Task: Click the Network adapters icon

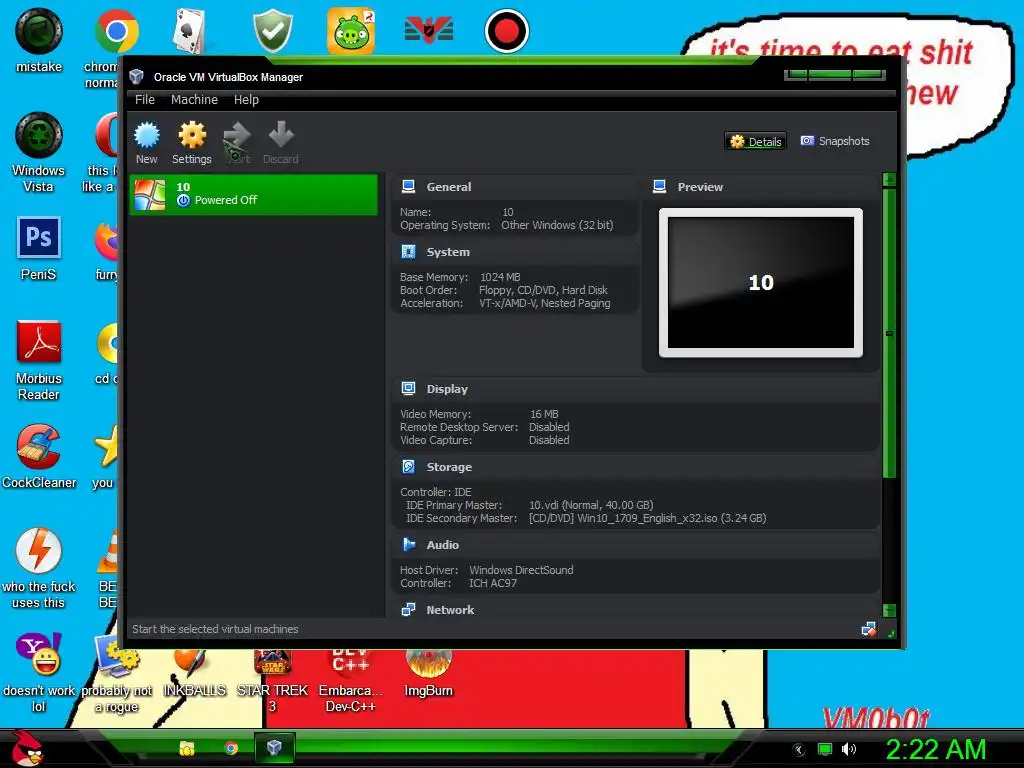Action: pos(409,609)
